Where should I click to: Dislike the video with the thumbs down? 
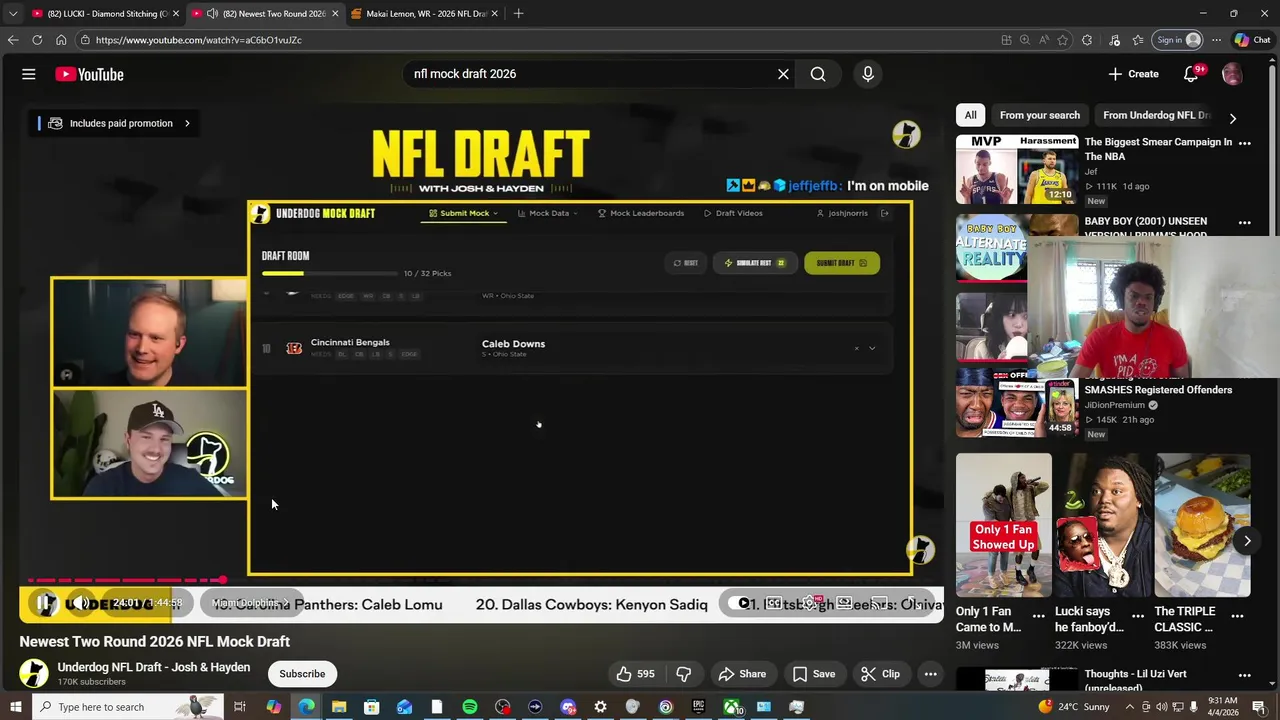(684, 674)
